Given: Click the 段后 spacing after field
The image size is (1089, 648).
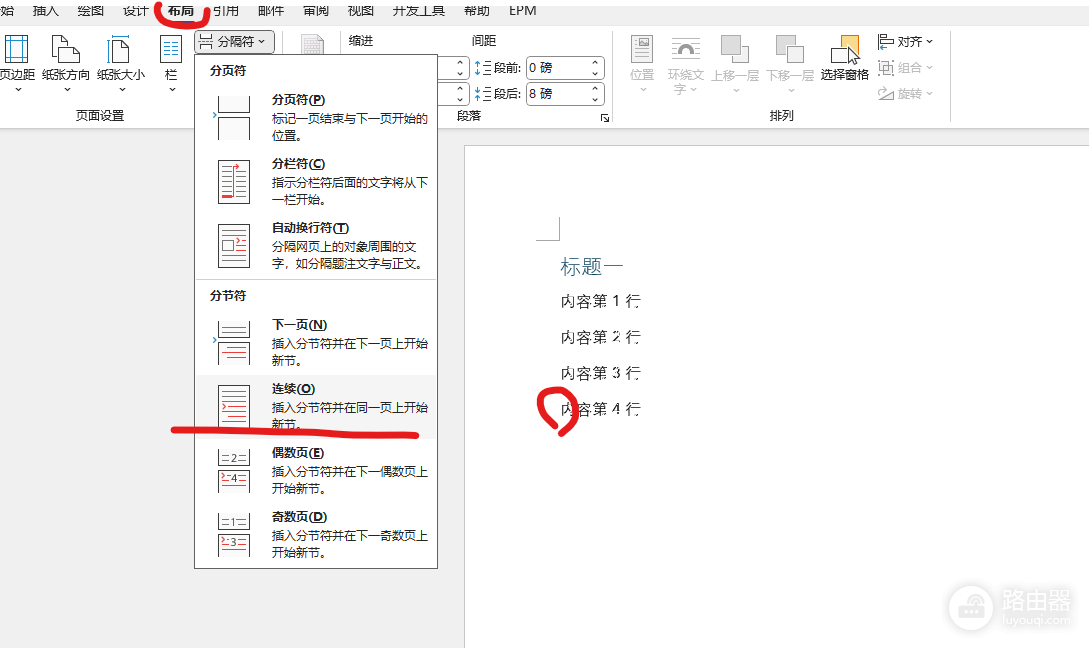Looking at the screenshot, I should click(x=558, y=94).
